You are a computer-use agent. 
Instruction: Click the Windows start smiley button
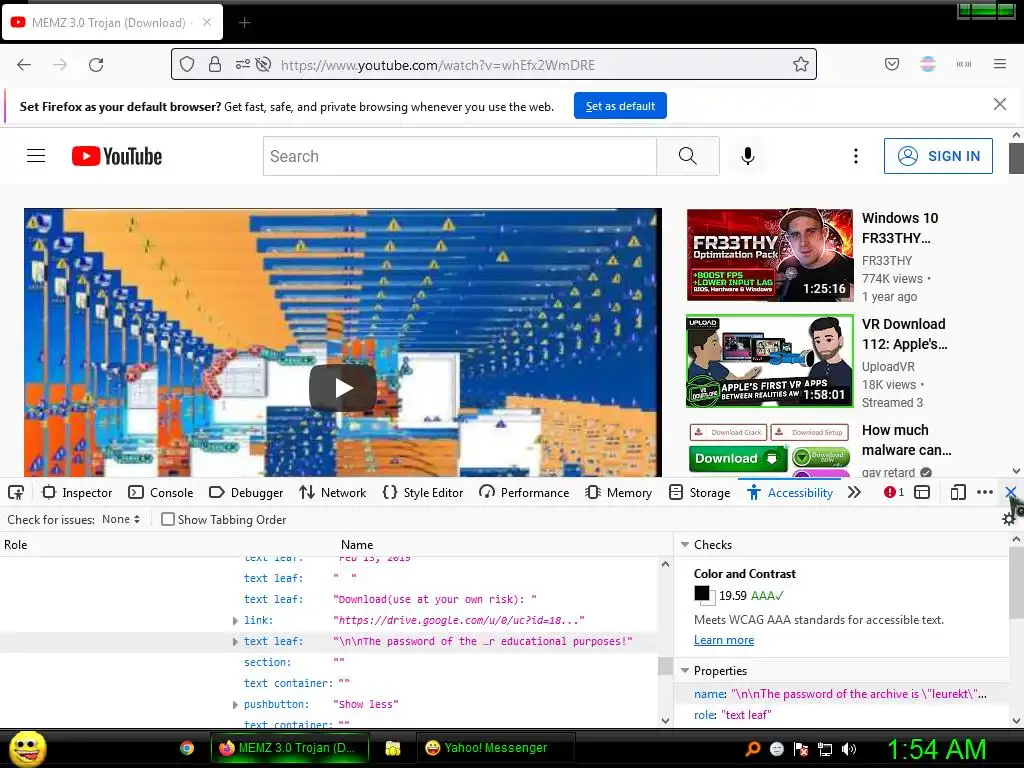[28, 748]
